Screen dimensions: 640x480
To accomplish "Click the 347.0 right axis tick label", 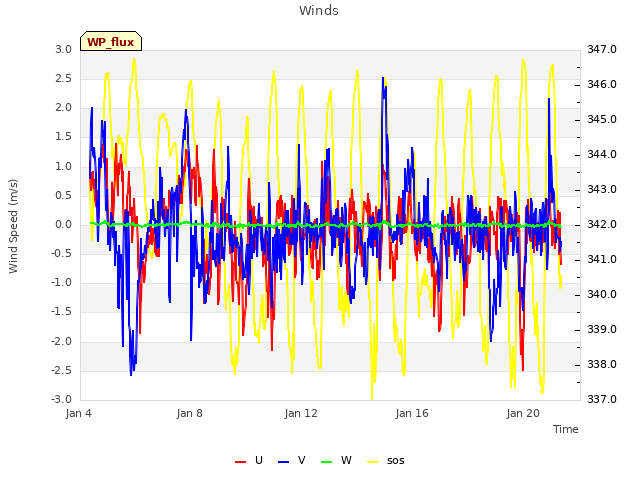I will coord(602,49).
